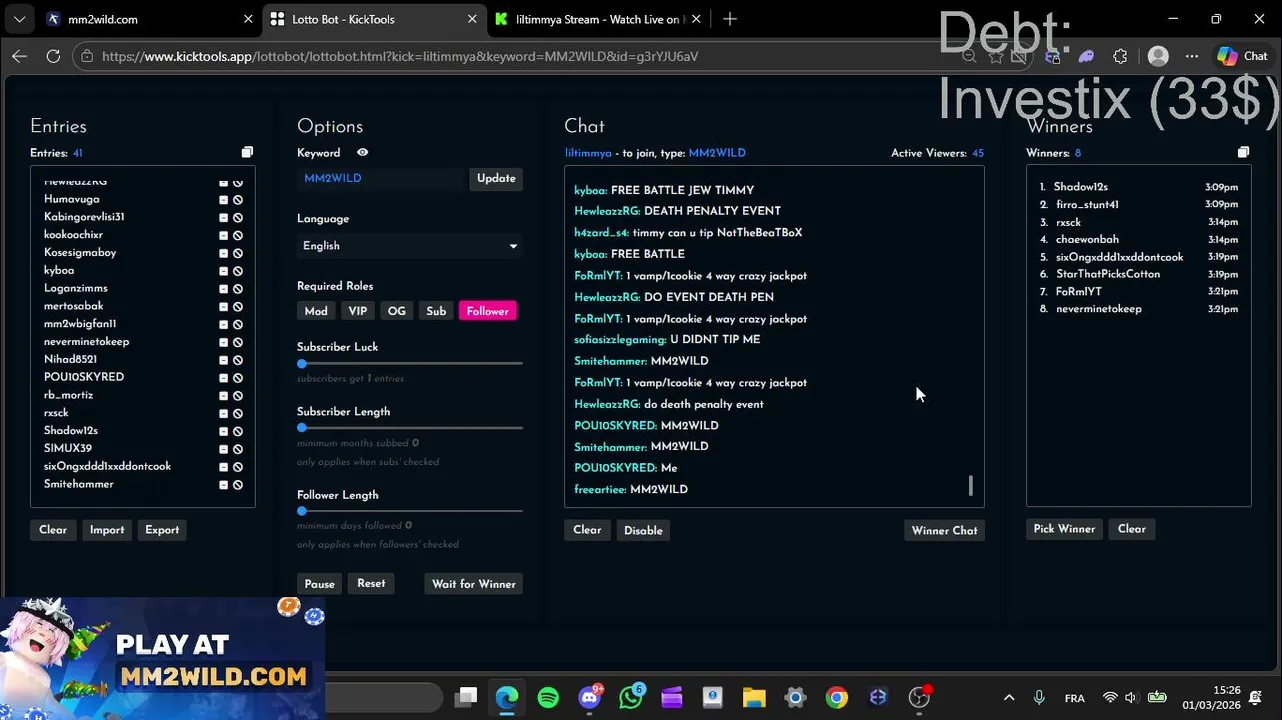Image resolution: width=1282 pixels, height=720 pixels.
Task: Open Edge settings and more menu
Action: (1191, 56)
